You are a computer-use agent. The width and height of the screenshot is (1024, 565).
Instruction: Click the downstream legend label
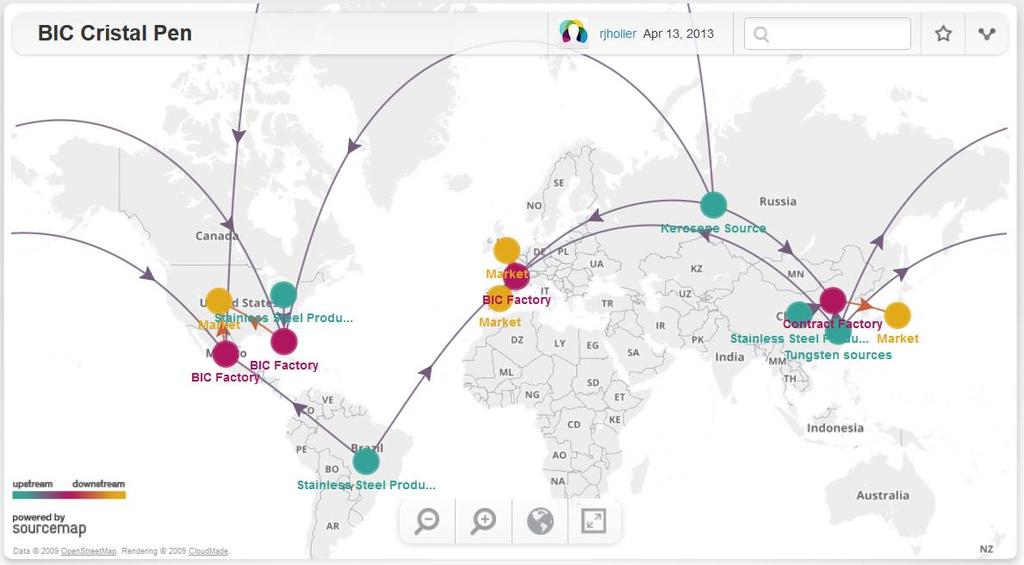(99, 484)
